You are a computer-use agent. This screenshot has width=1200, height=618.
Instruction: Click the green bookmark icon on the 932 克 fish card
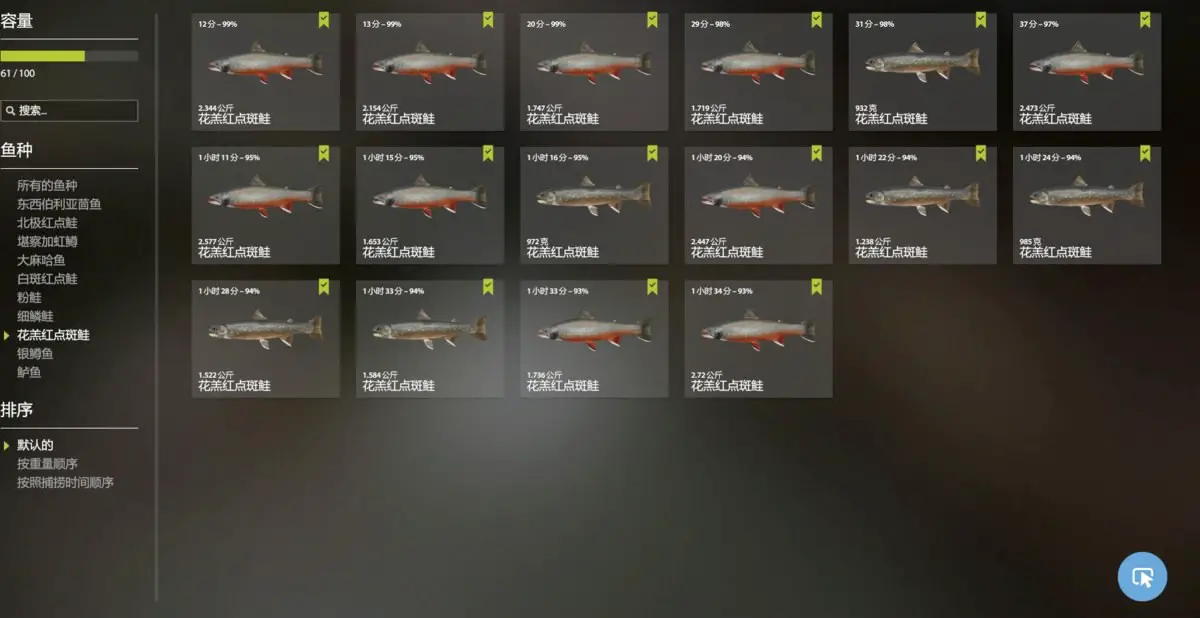980,20
